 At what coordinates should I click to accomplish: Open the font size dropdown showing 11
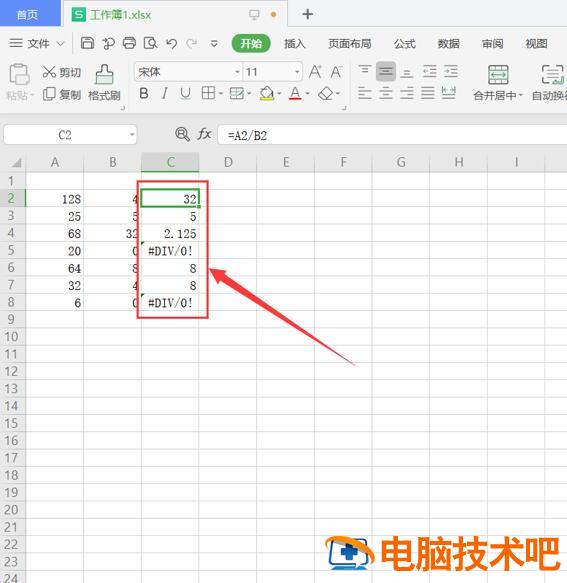tap(297, 72)
